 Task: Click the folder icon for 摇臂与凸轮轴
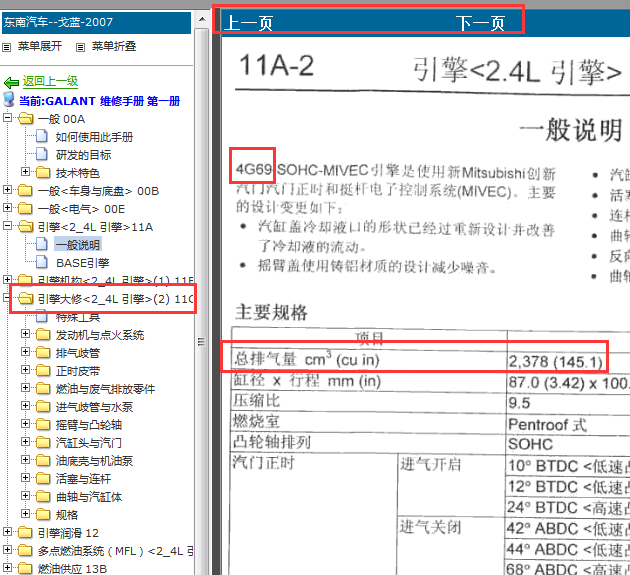[43, 424]
